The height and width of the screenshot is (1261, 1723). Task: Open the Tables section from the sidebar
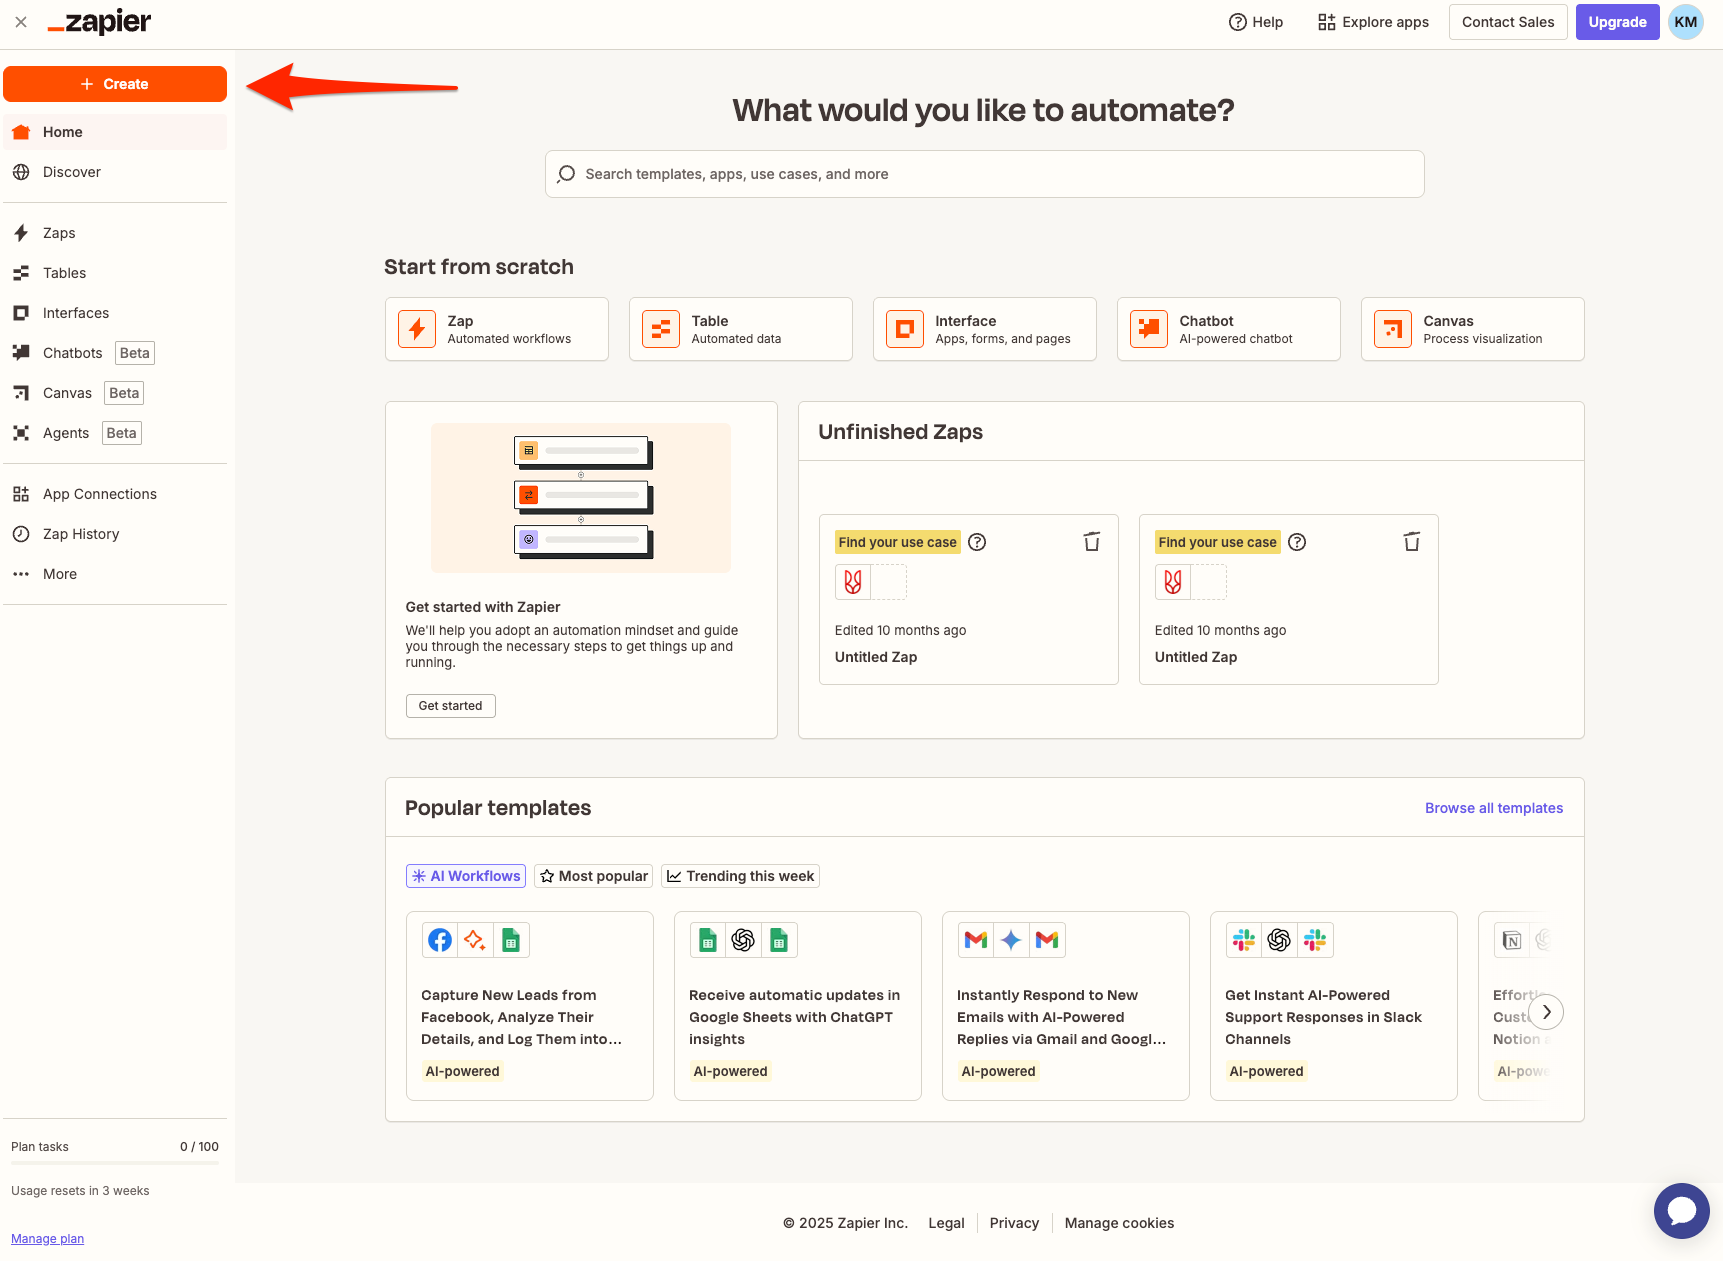(x=64, y=272)
